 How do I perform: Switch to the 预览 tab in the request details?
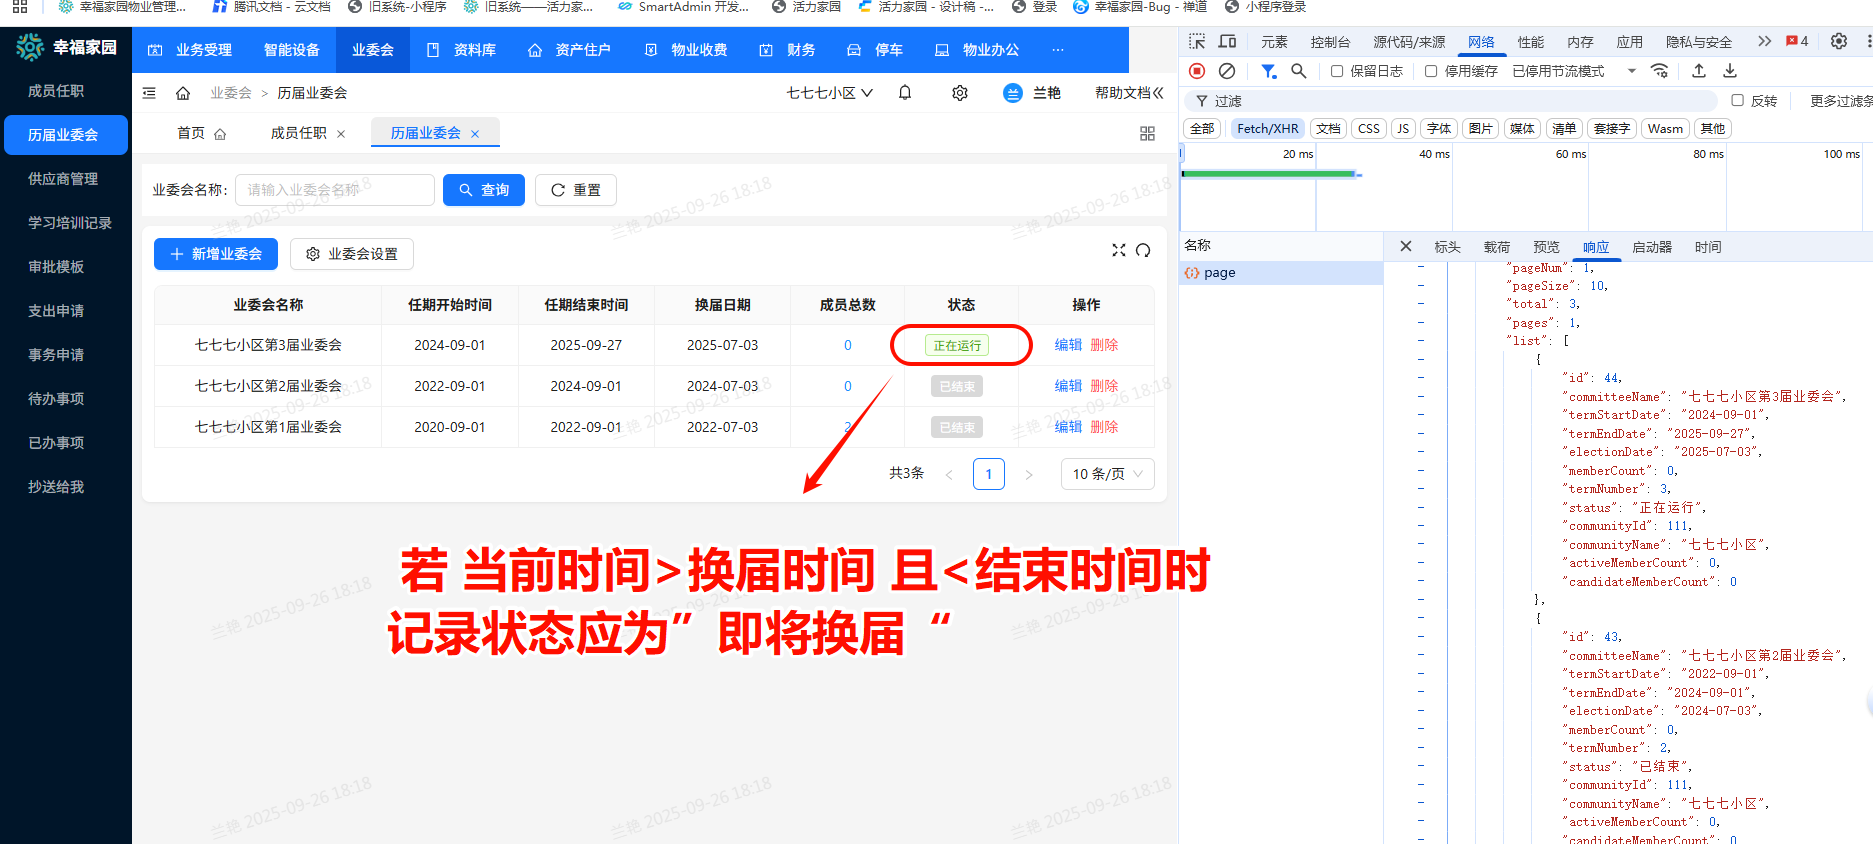coord(1546,247)
